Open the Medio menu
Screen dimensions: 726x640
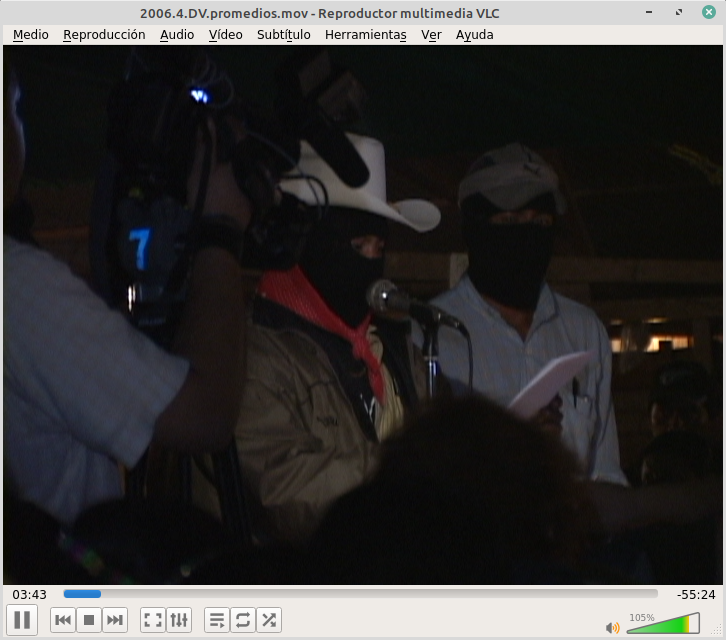[x=30, y=34]
